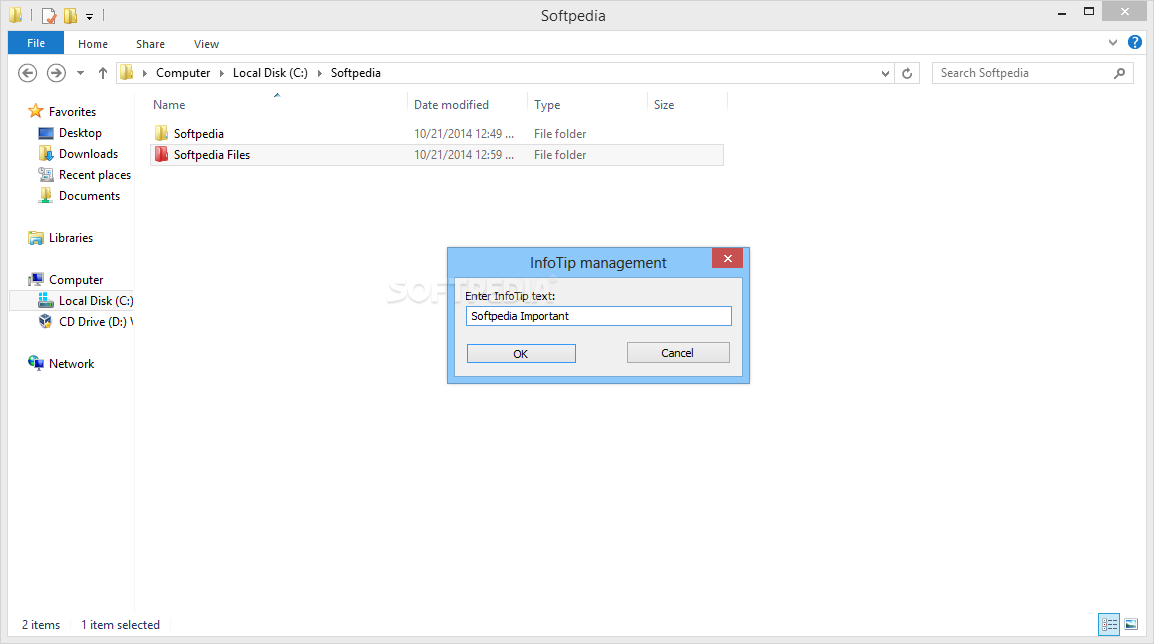Open Recent places in the navigation pane
This screenshot has height=644, width=1154.
[x=95, y=174]
